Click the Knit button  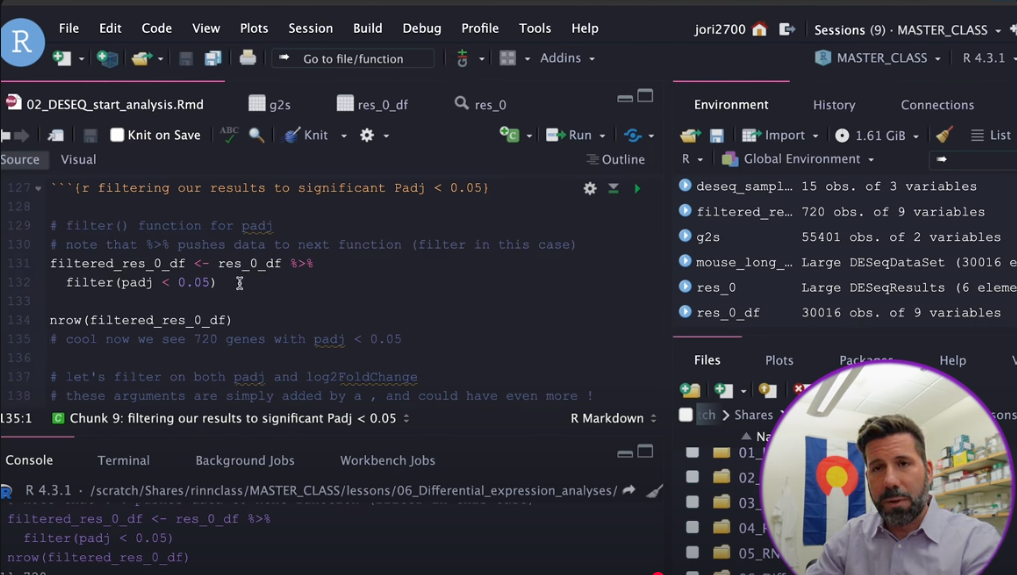(x=307, y=135)
